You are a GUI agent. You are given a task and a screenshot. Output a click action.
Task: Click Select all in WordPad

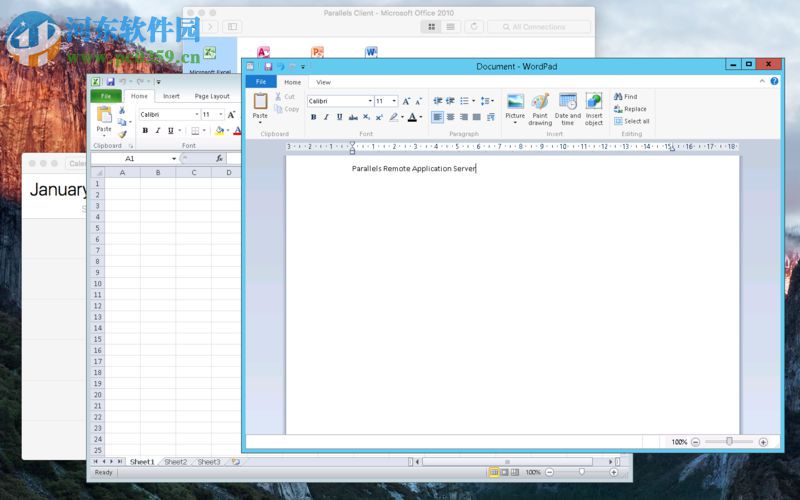tap(632, 121)
